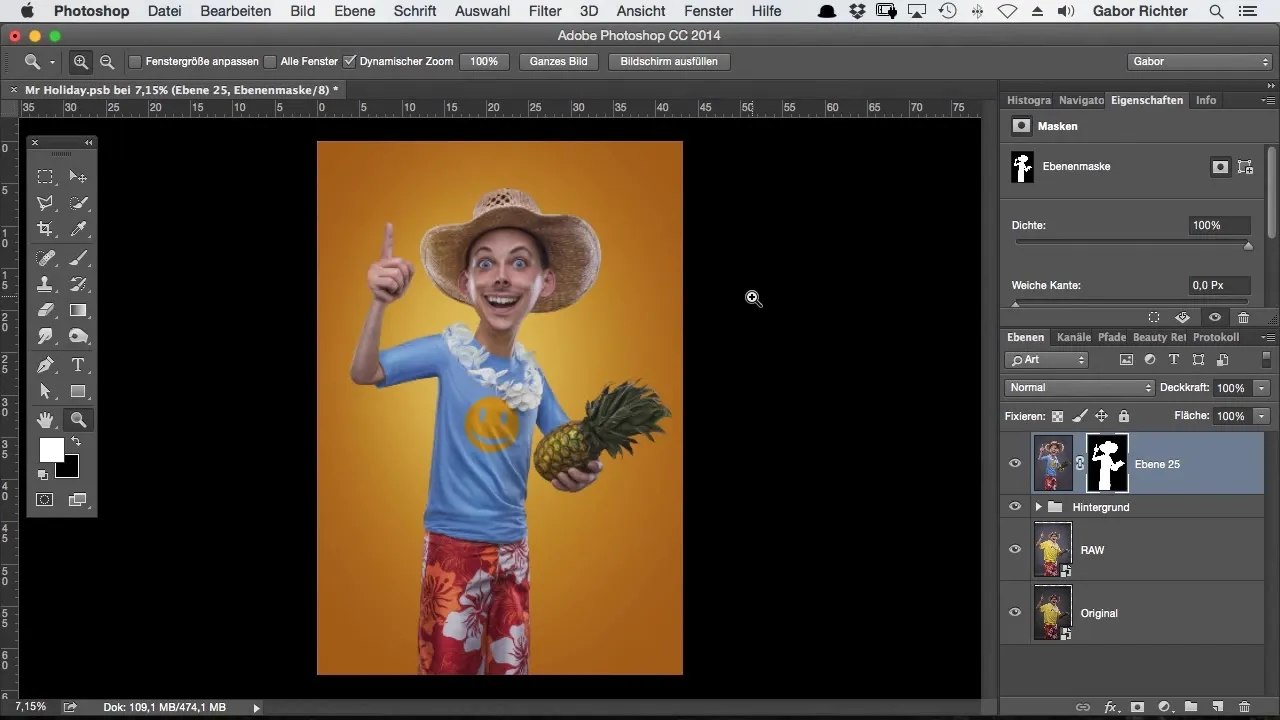
Task: Open Auswahl menu
Action: pyautogui.click(x=482, y=11)
